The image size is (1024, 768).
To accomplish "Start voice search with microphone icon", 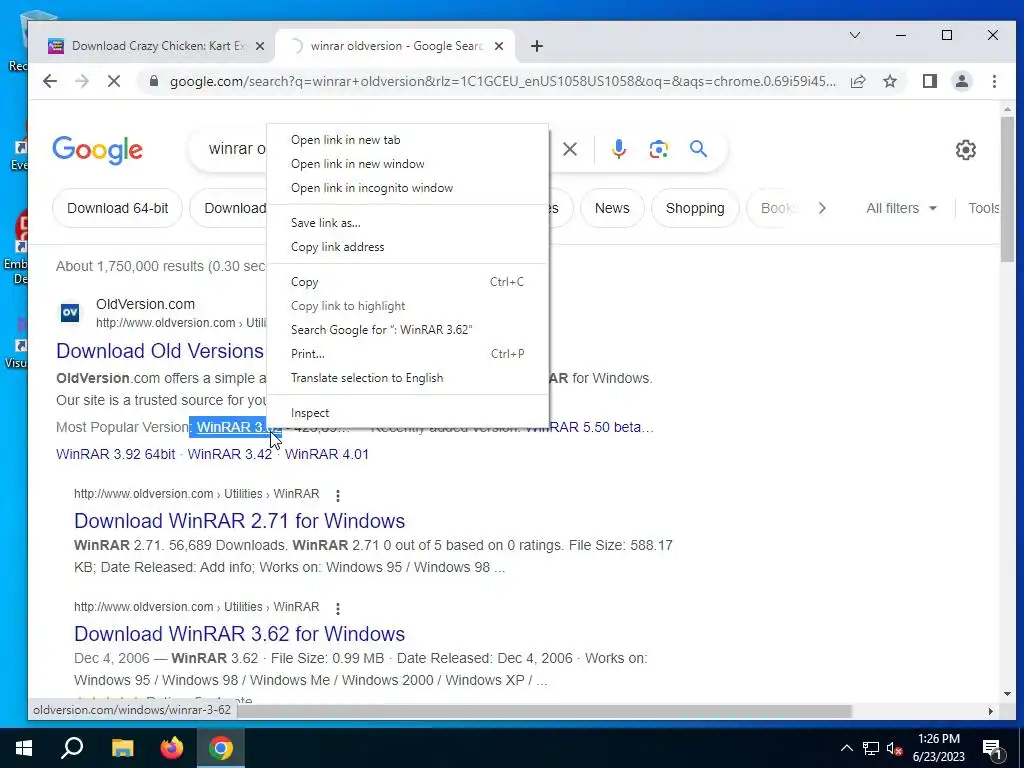I will [x=618, y=149].
